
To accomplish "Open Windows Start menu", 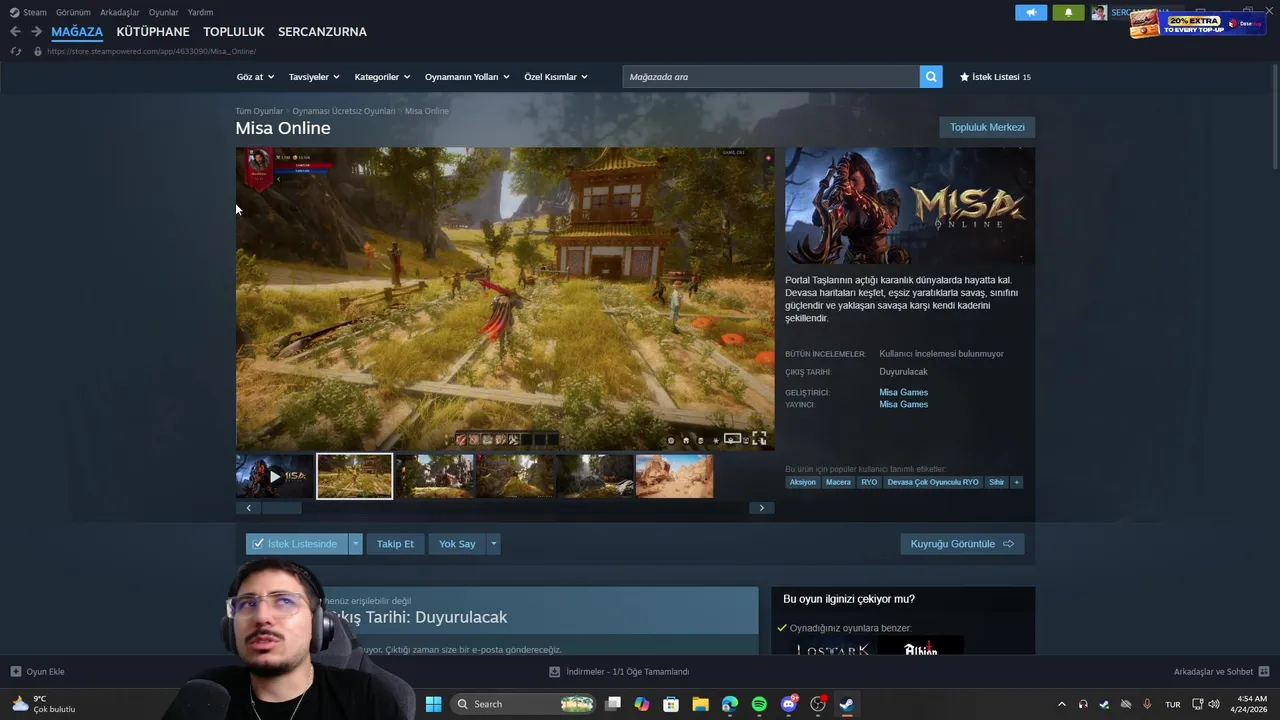I will point(433,704).
